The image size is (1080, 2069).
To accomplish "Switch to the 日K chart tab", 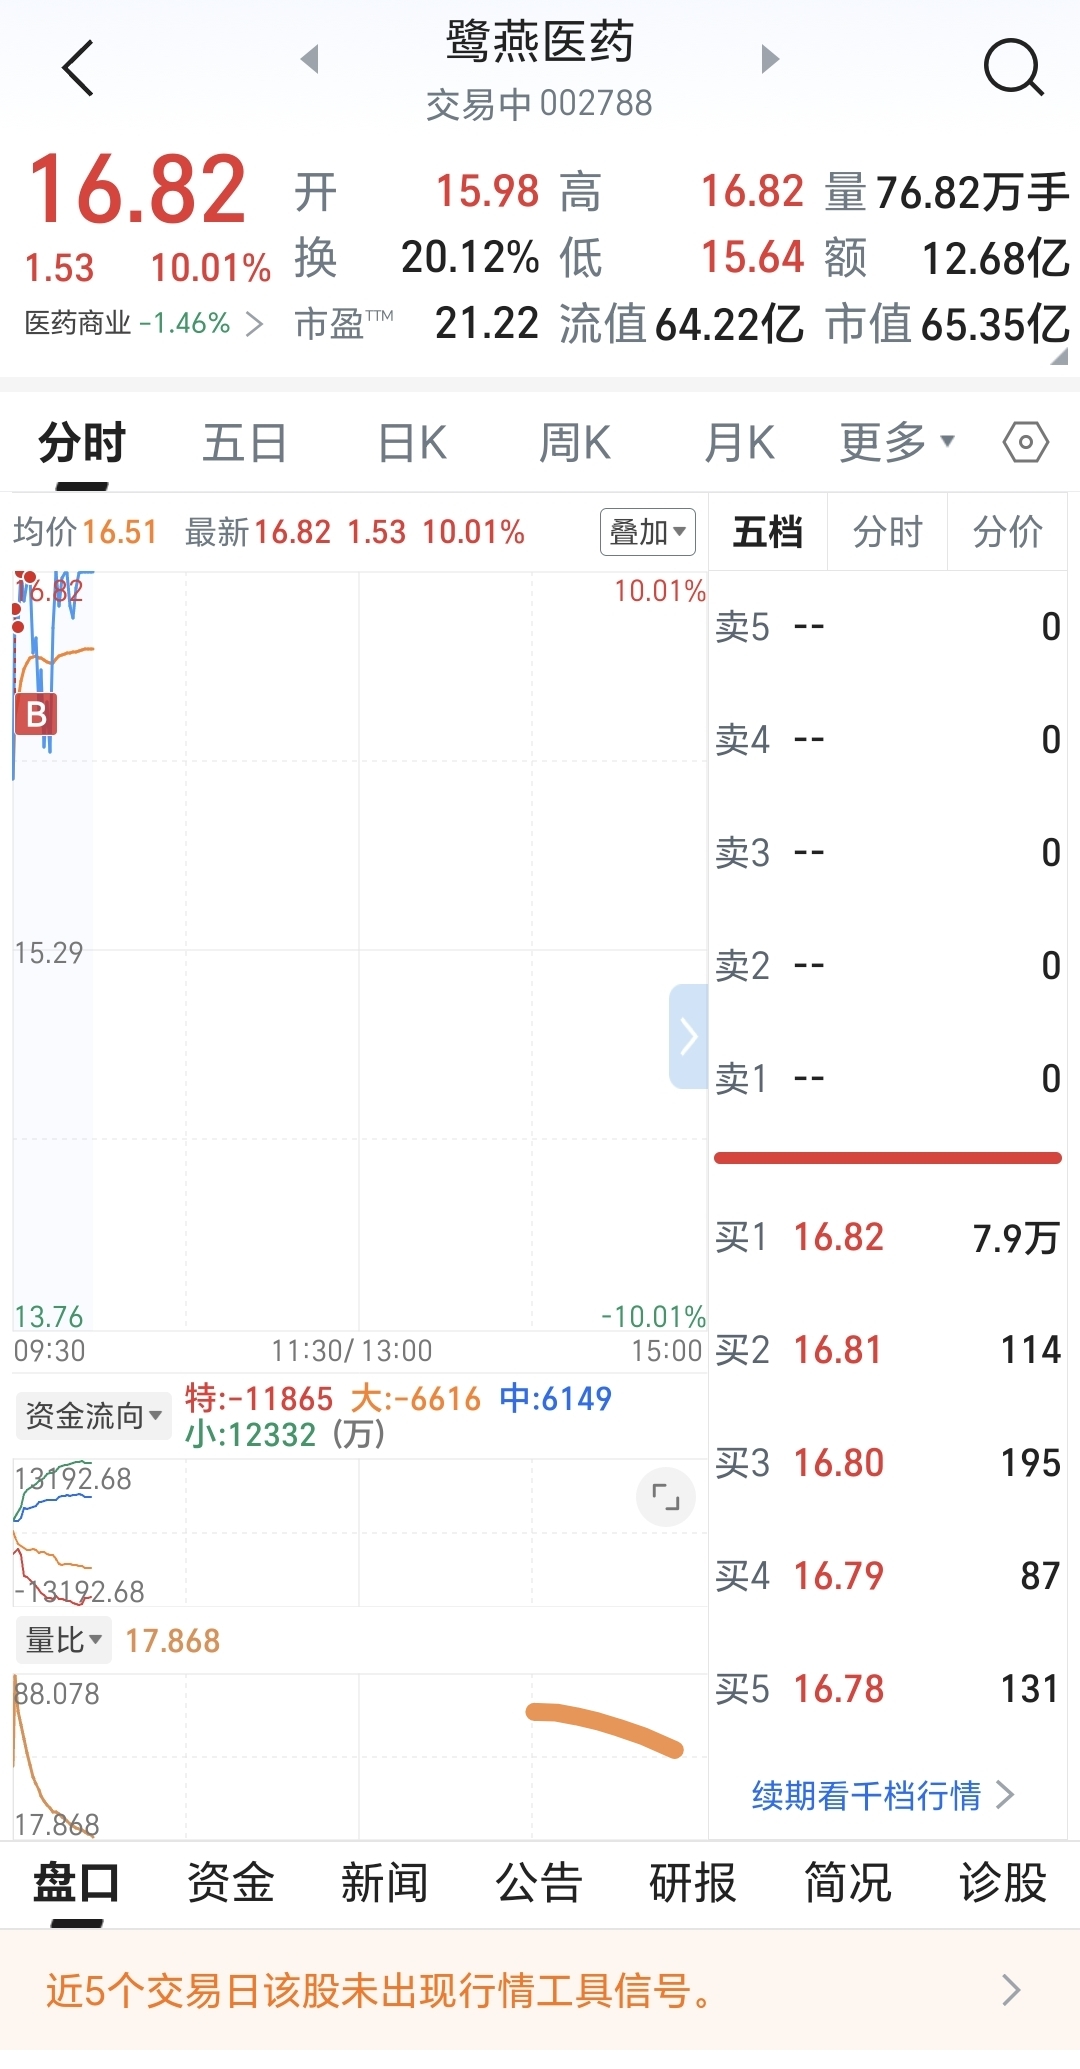I will [x=412, y=442].
